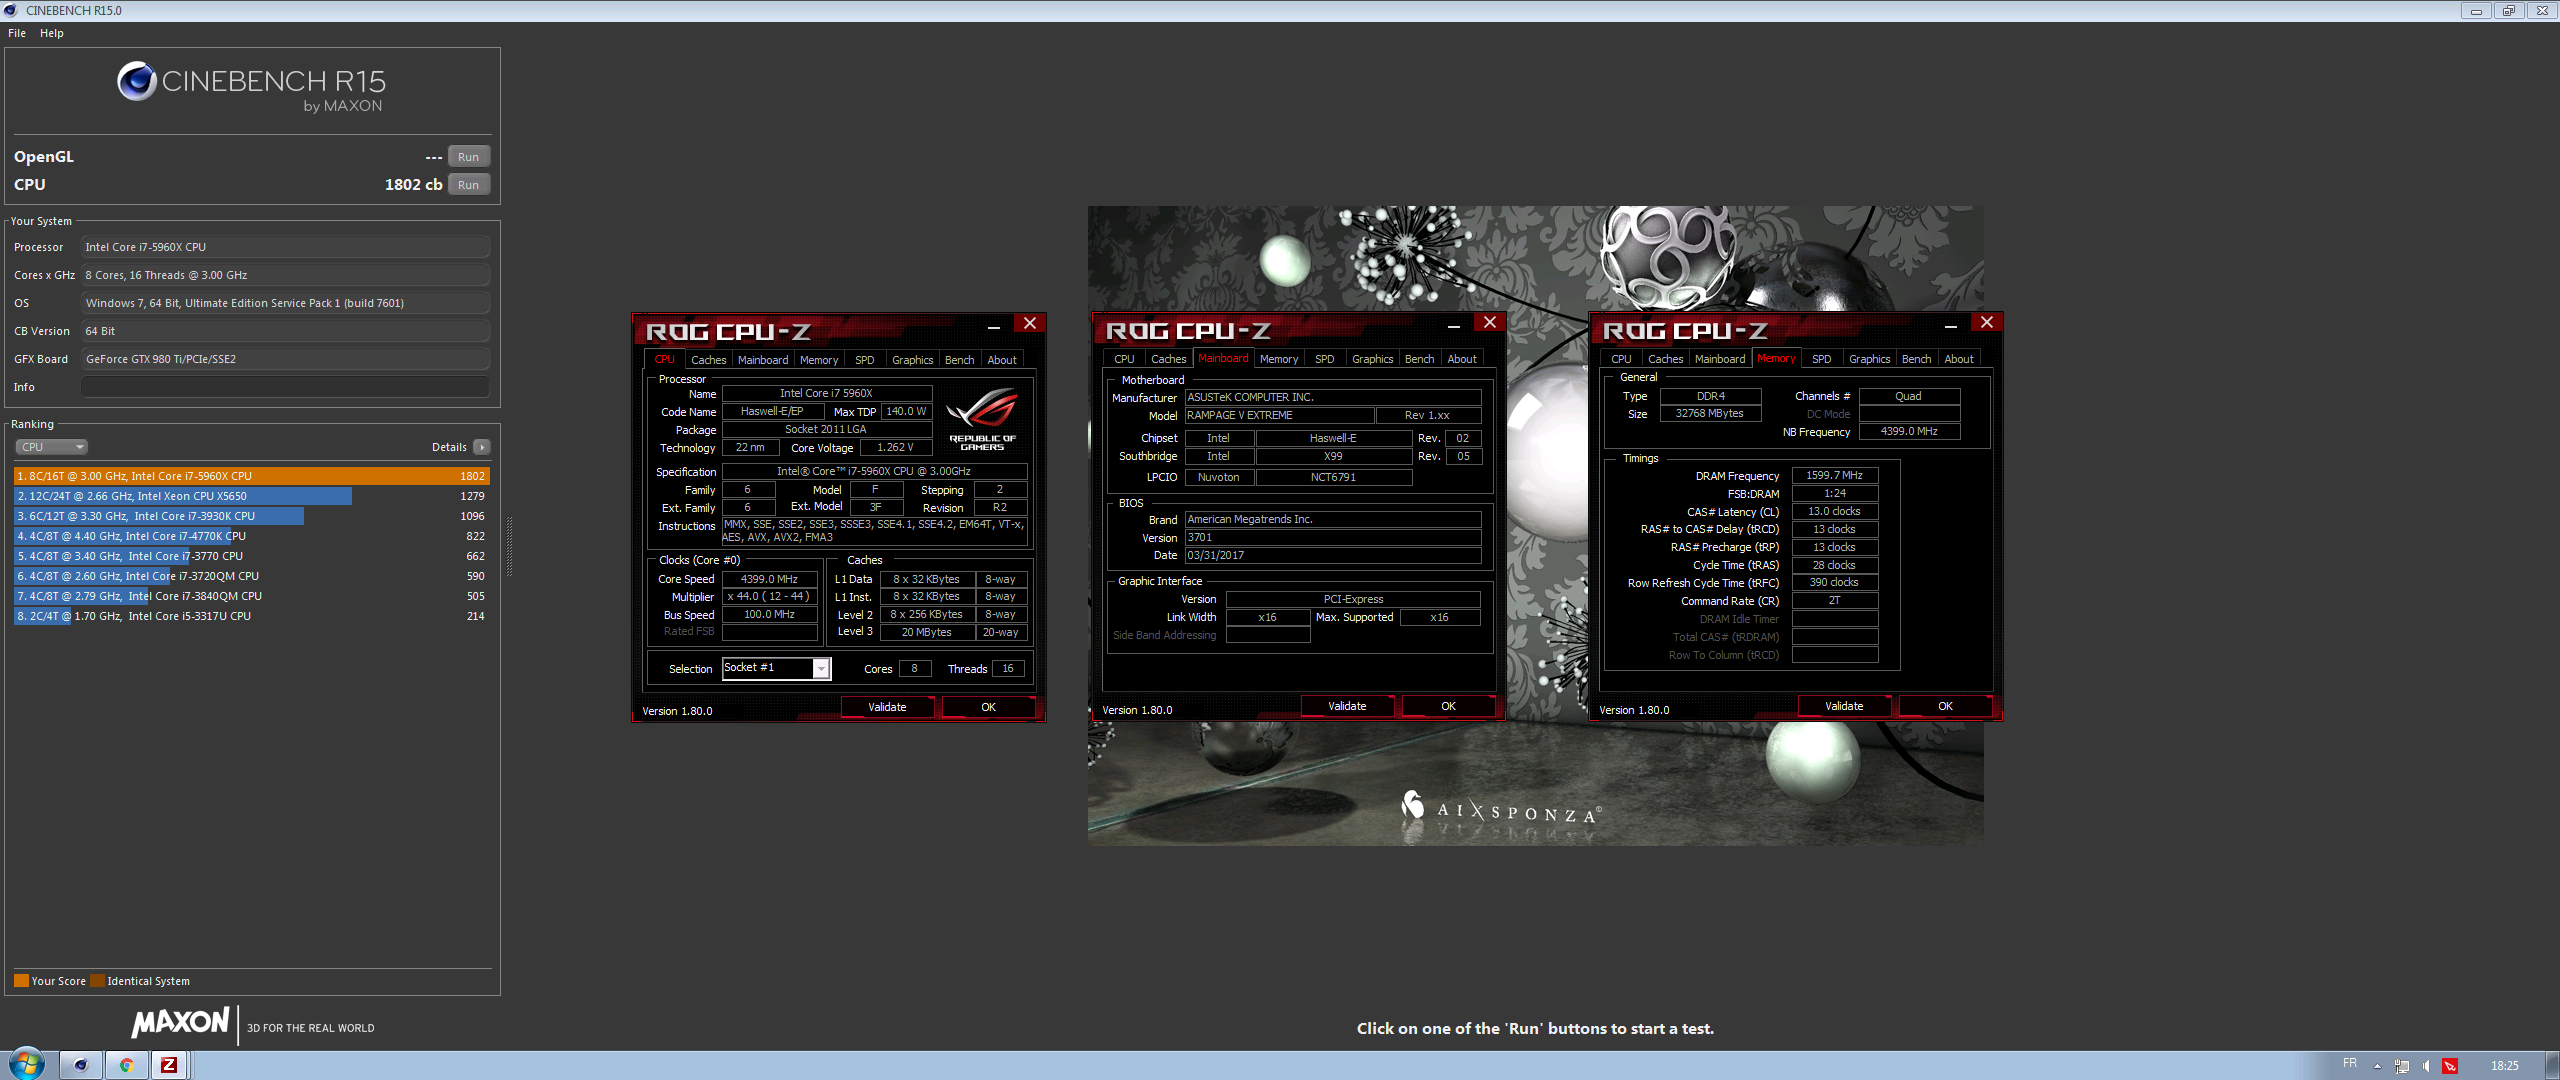Click the Cinema 4D icon in taskbar
2560x1080 pixels.
(81, 1065)
